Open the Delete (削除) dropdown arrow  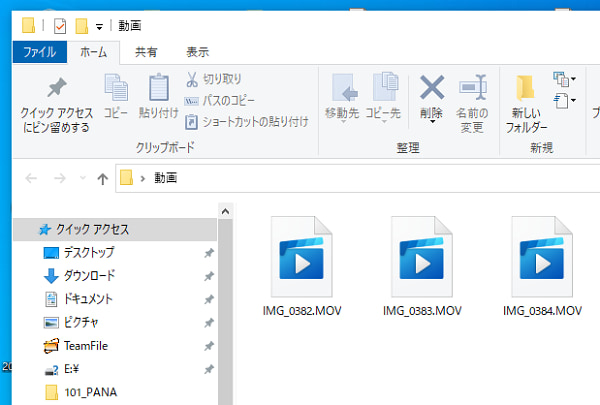coord(432,122)
